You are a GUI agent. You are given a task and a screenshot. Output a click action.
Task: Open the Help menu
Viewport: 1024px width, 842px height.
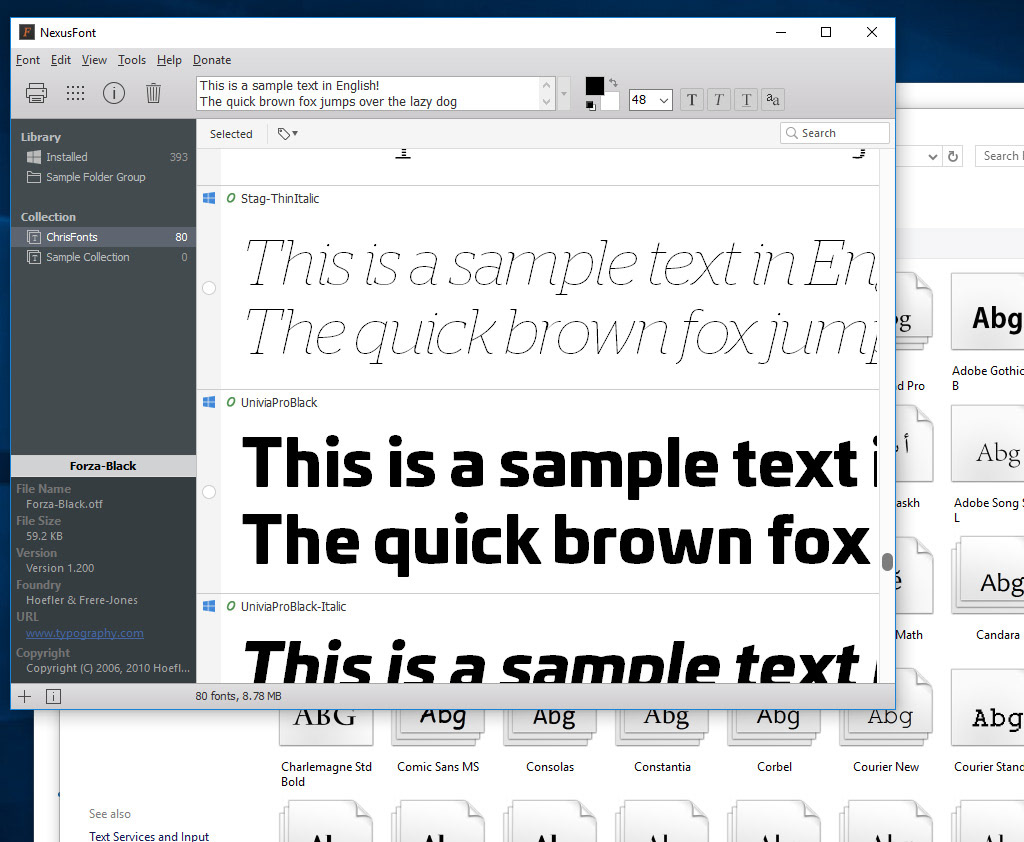169,60
